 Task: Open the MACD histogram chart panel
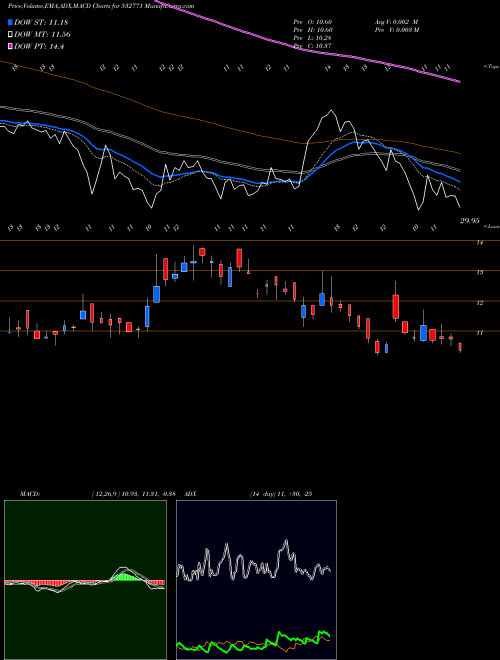(85, 580)
